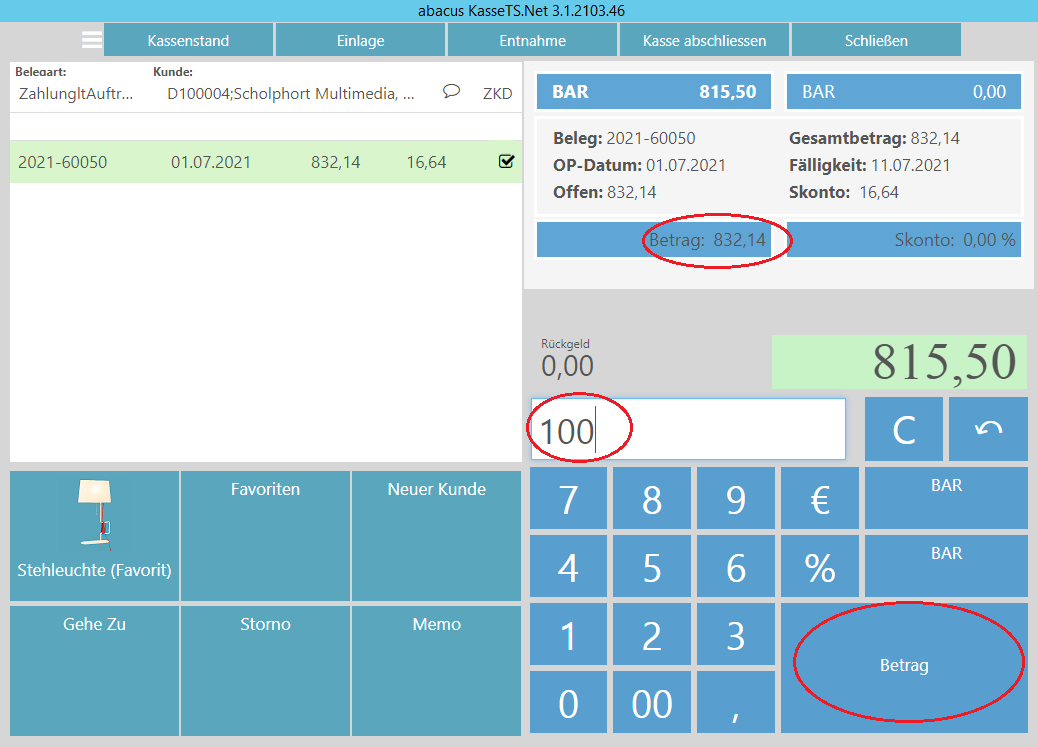Viewport: 1038px width, 747px height.
Task: Click the Neuer Kunde button
Action: pos(436,536)
